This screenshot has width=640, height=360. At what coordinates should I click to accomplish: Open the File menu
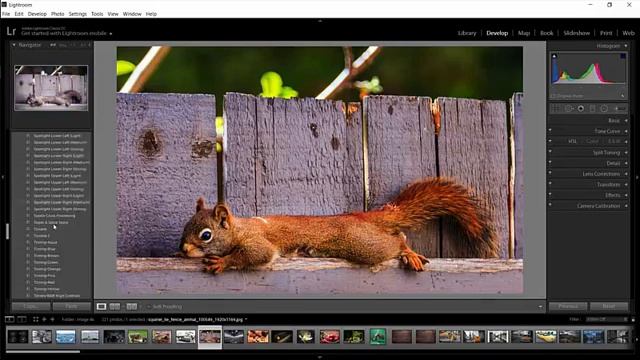6,14
